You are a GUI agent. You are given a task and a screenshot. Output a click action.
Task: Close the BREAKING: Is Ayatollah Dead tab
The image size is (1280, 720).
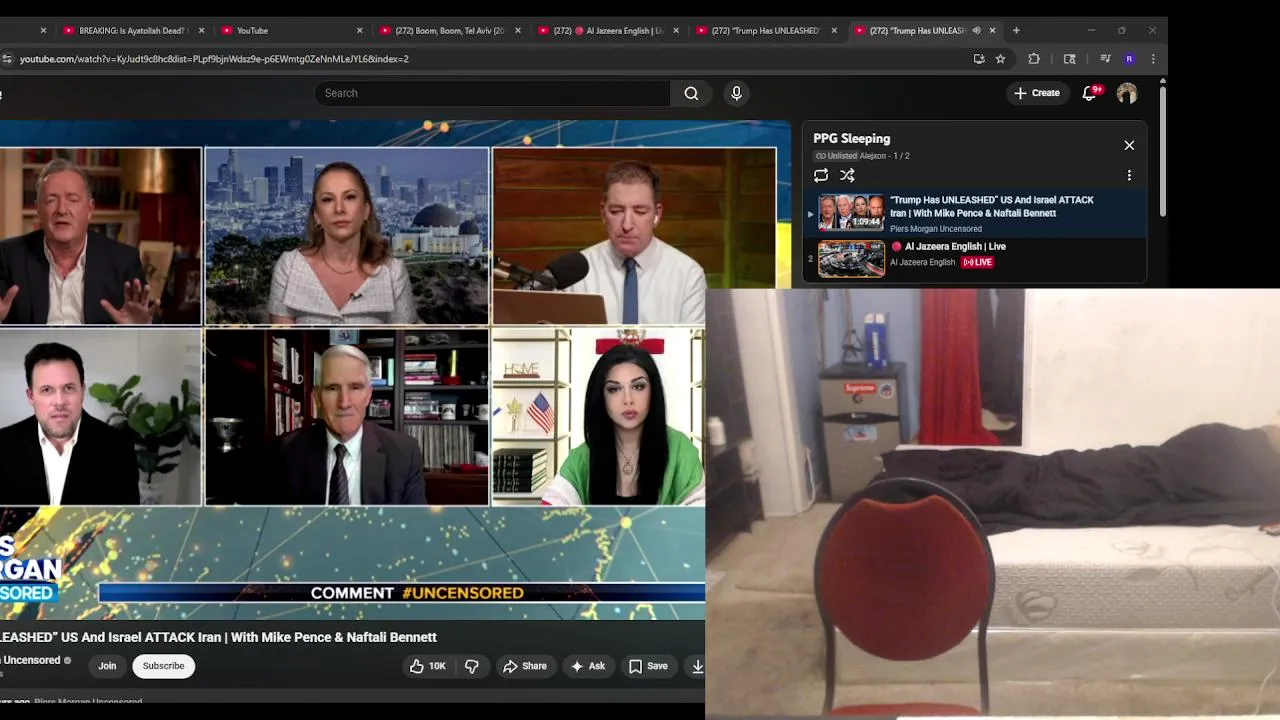tap(201, 30)
